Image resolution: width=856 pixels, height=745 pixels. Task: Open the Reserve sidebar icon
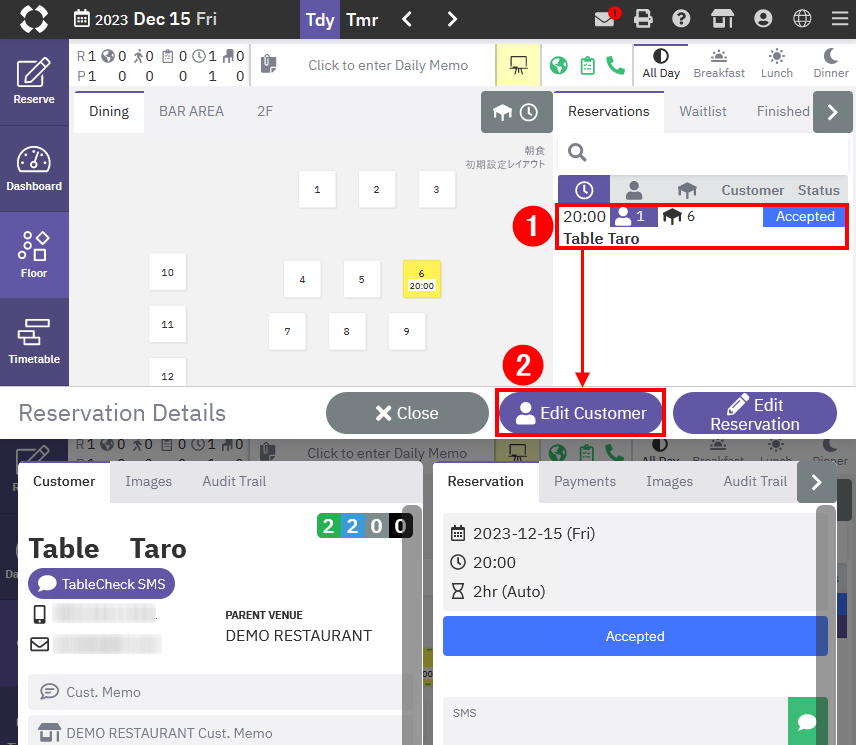[x=34, y=82]
